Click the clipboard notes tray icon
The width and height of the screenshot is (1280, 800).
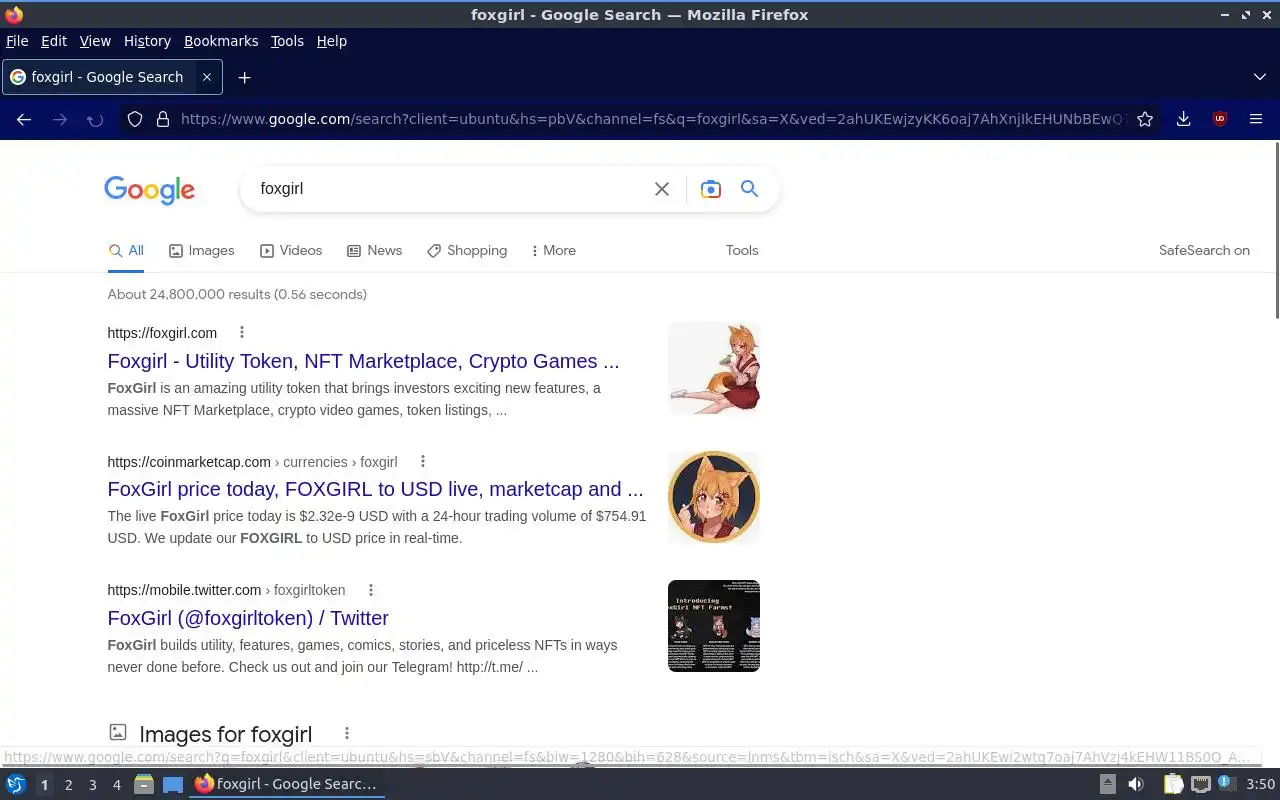1173,785
